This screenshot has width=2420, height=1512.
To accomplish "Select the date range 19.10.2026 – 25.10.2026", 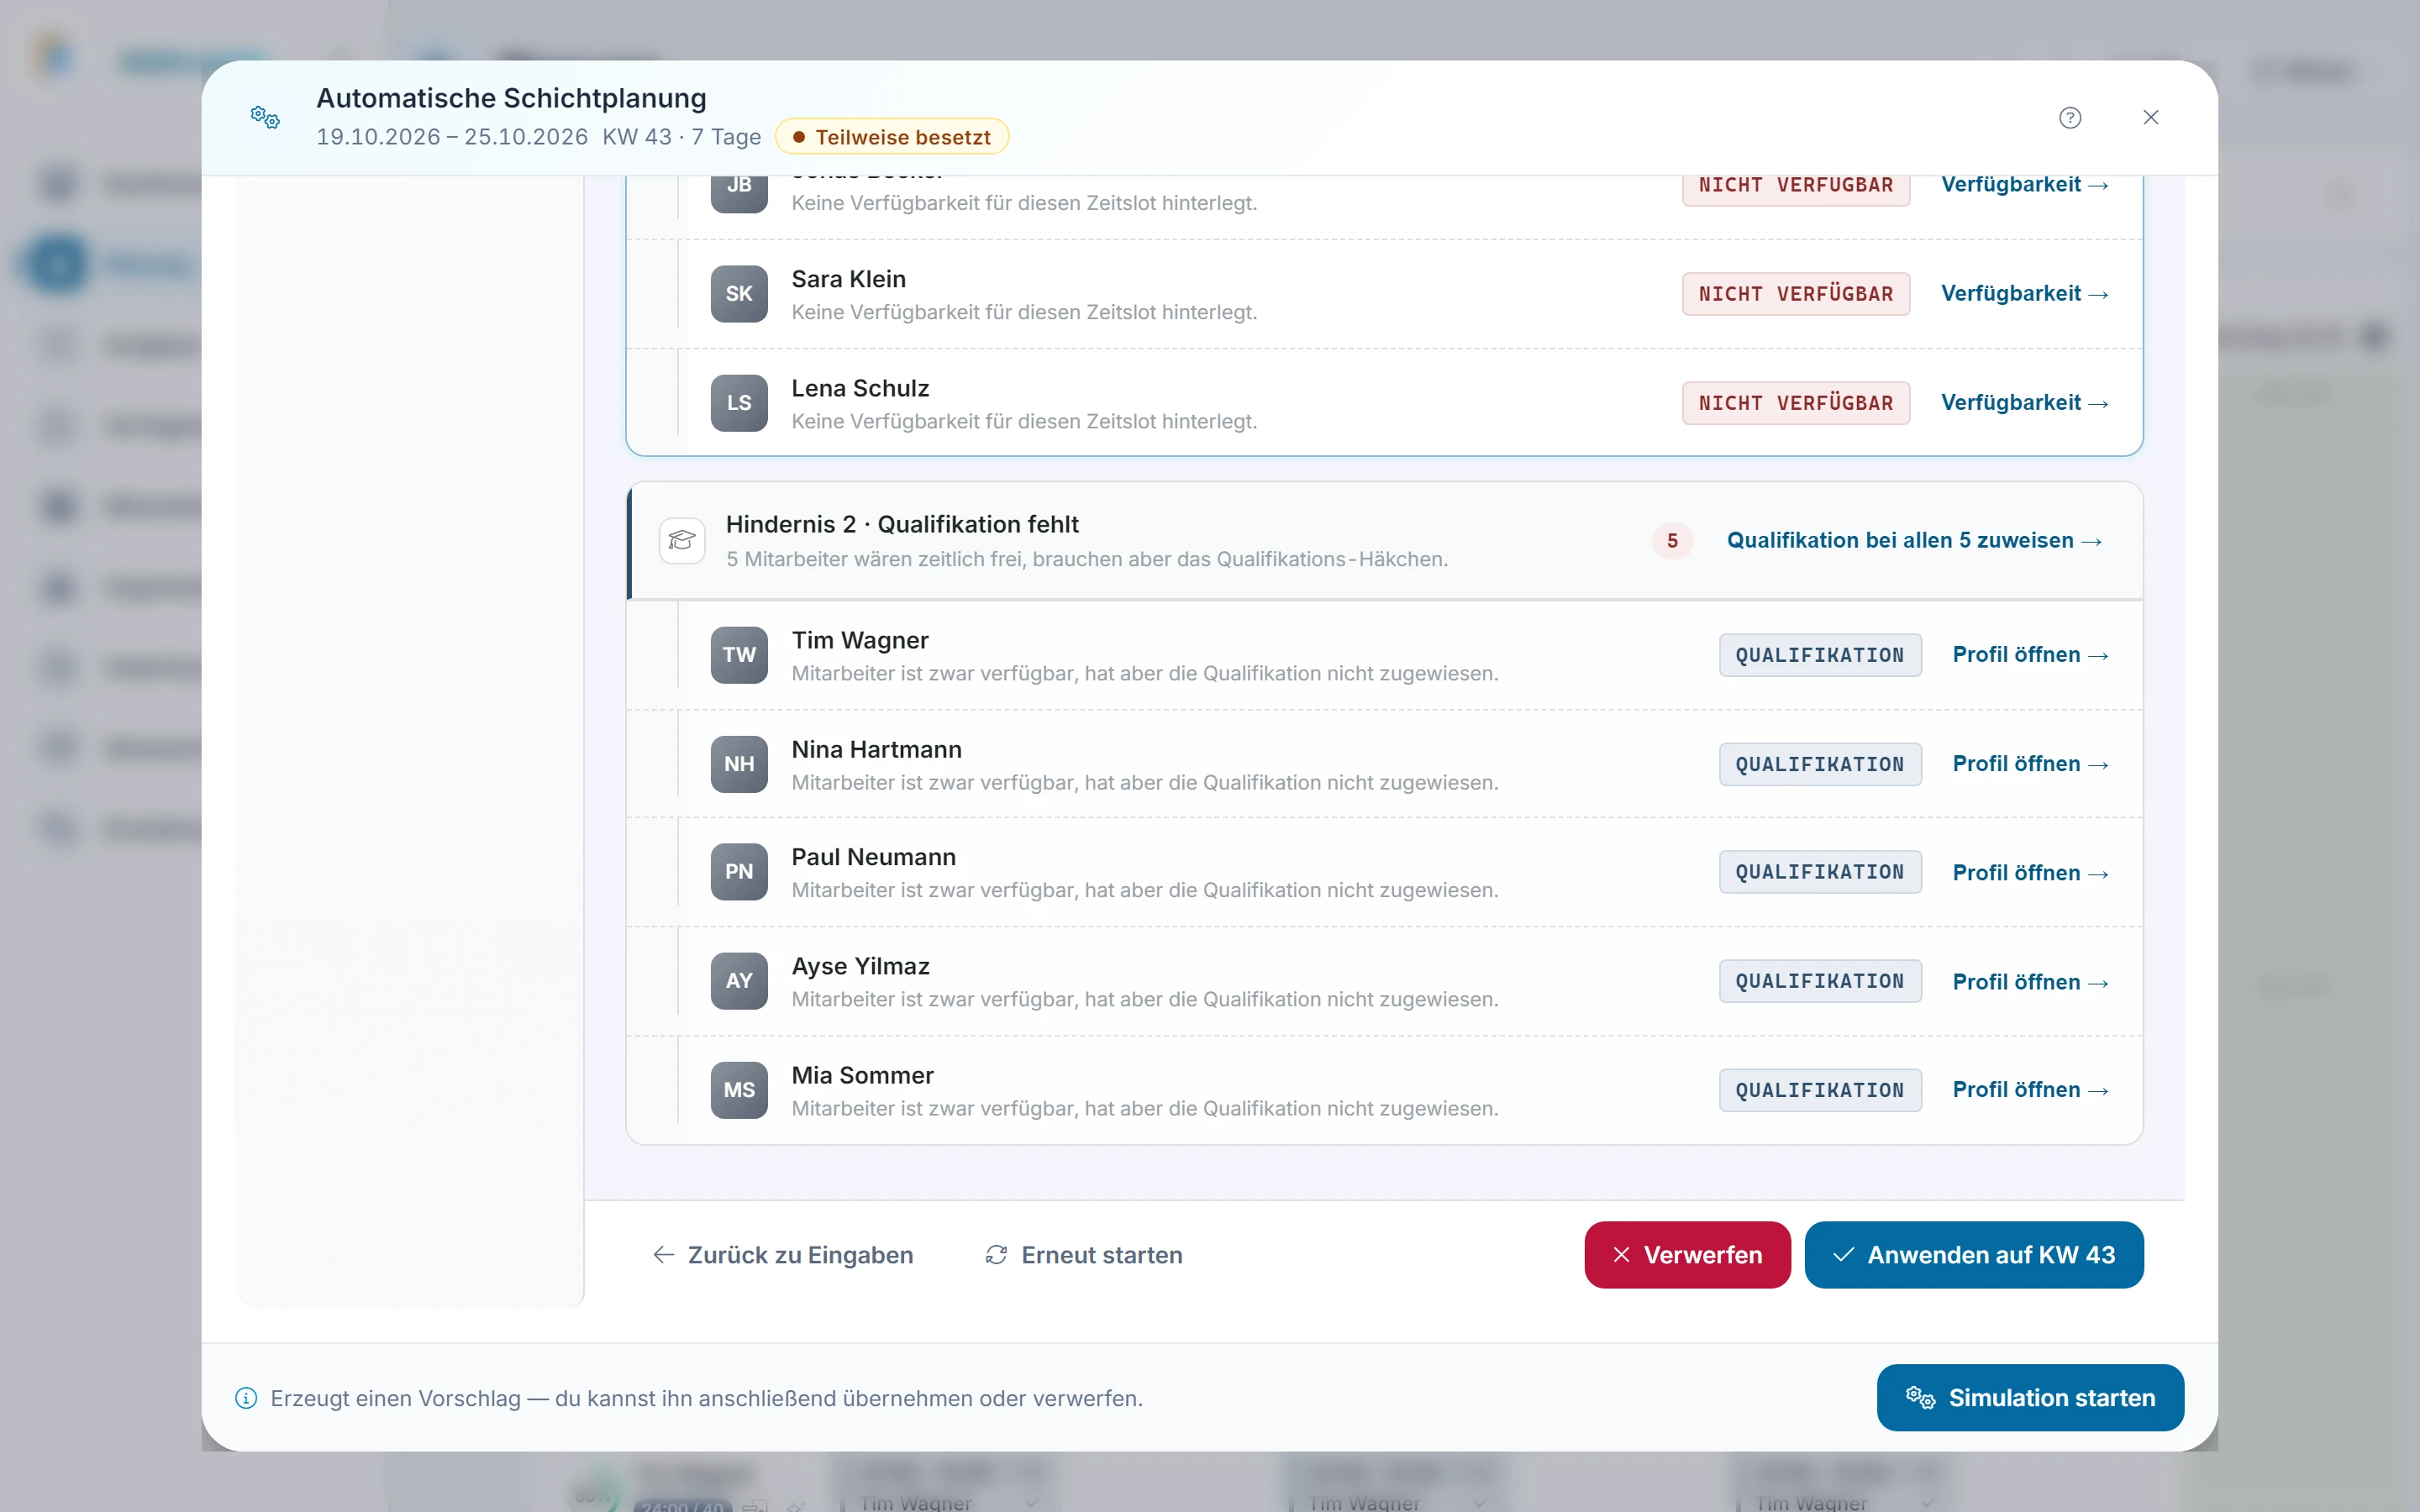I will [452, 137].
